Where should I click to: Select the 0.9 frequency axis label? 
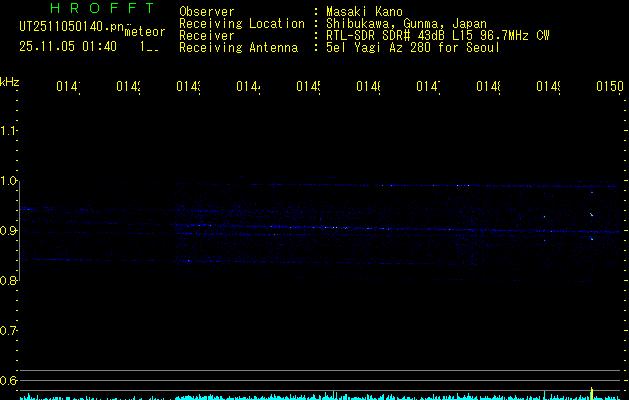10,231
